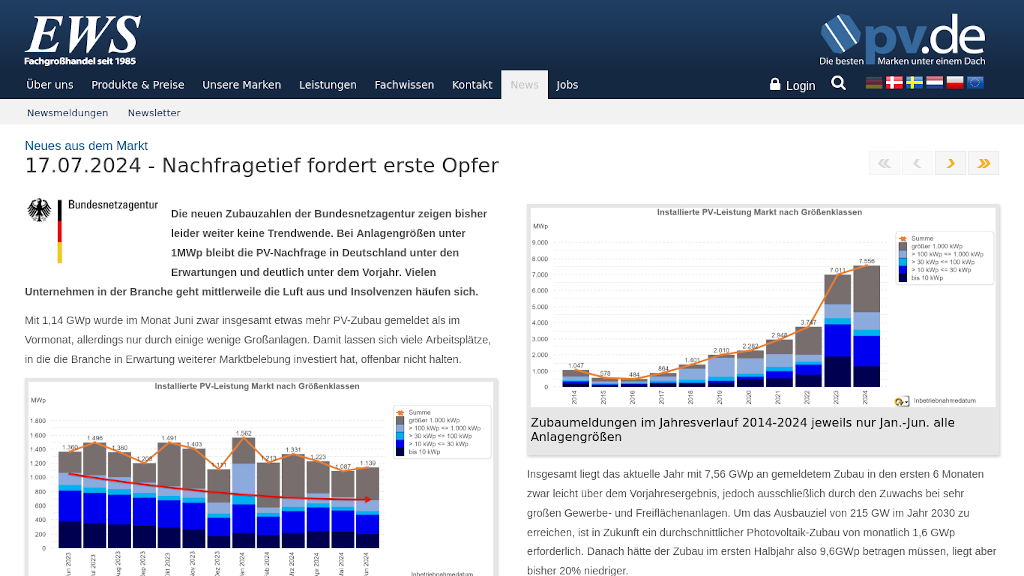
Task: Click the EWS Fachgroßhandel logo
Action: (82, 40)
